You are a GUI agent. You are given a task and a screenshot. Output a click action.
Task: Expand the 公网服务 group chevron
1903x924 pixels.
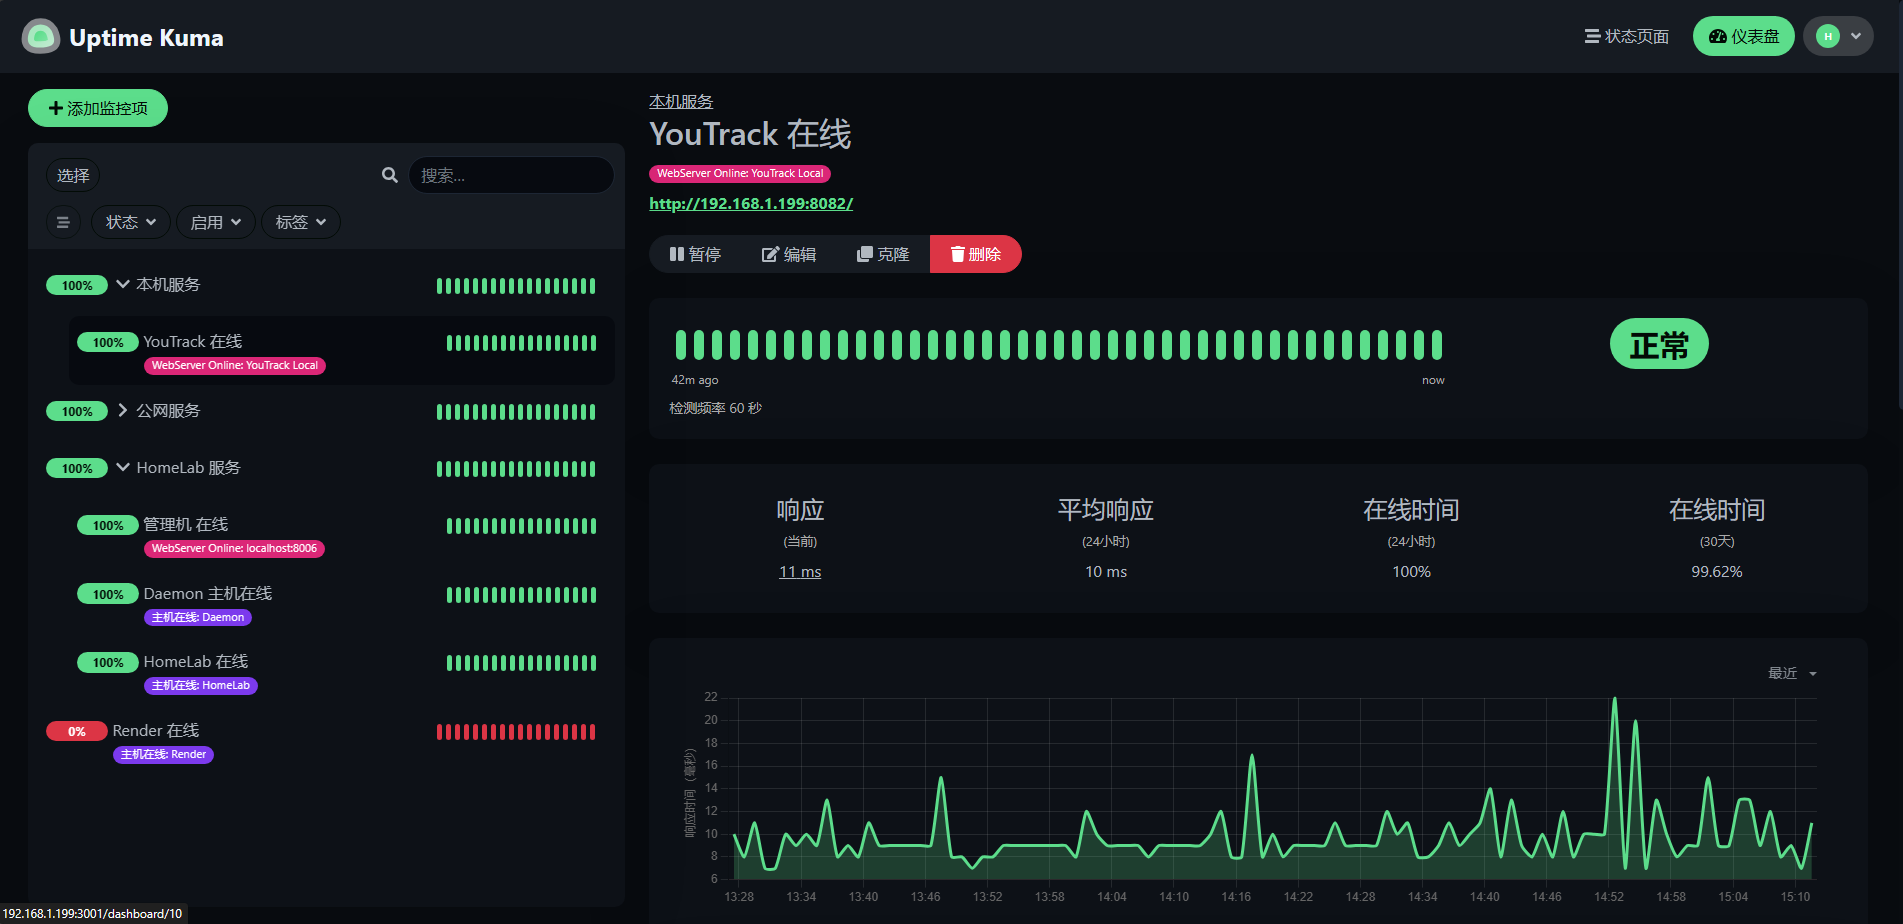tap(123, 411)
